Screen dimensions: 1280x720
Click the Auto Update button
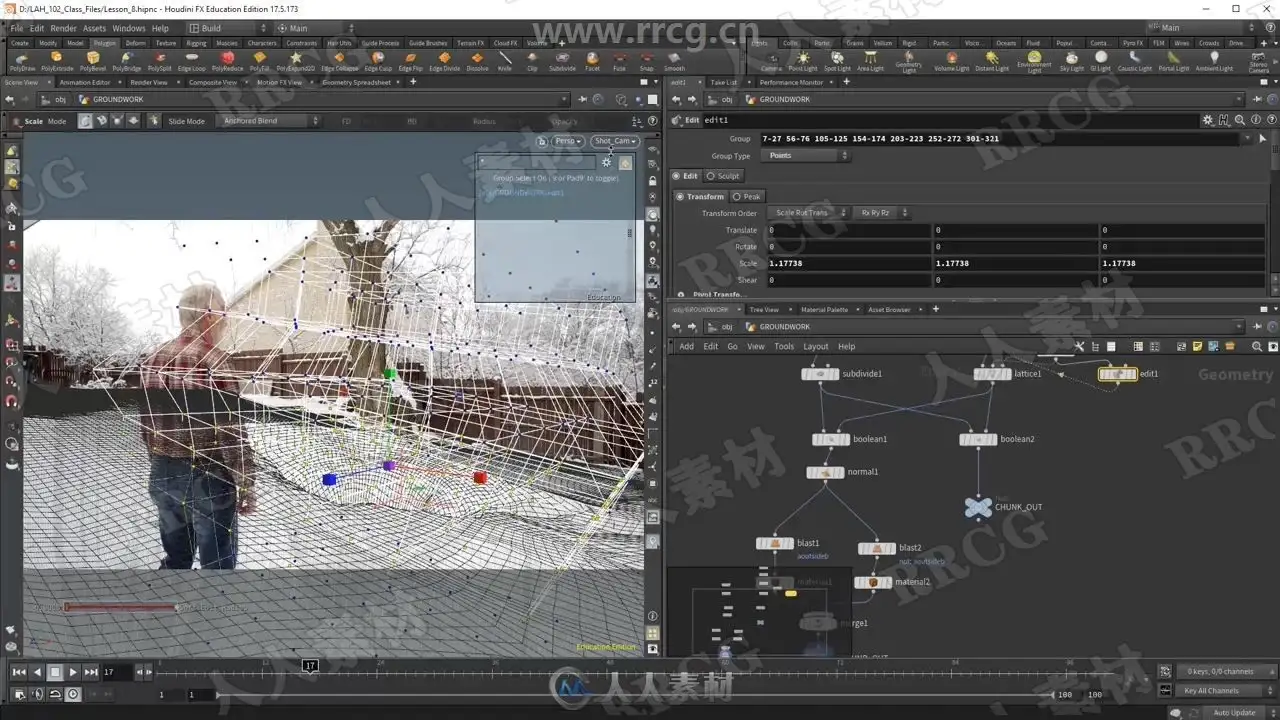(x=1235, y=712)
